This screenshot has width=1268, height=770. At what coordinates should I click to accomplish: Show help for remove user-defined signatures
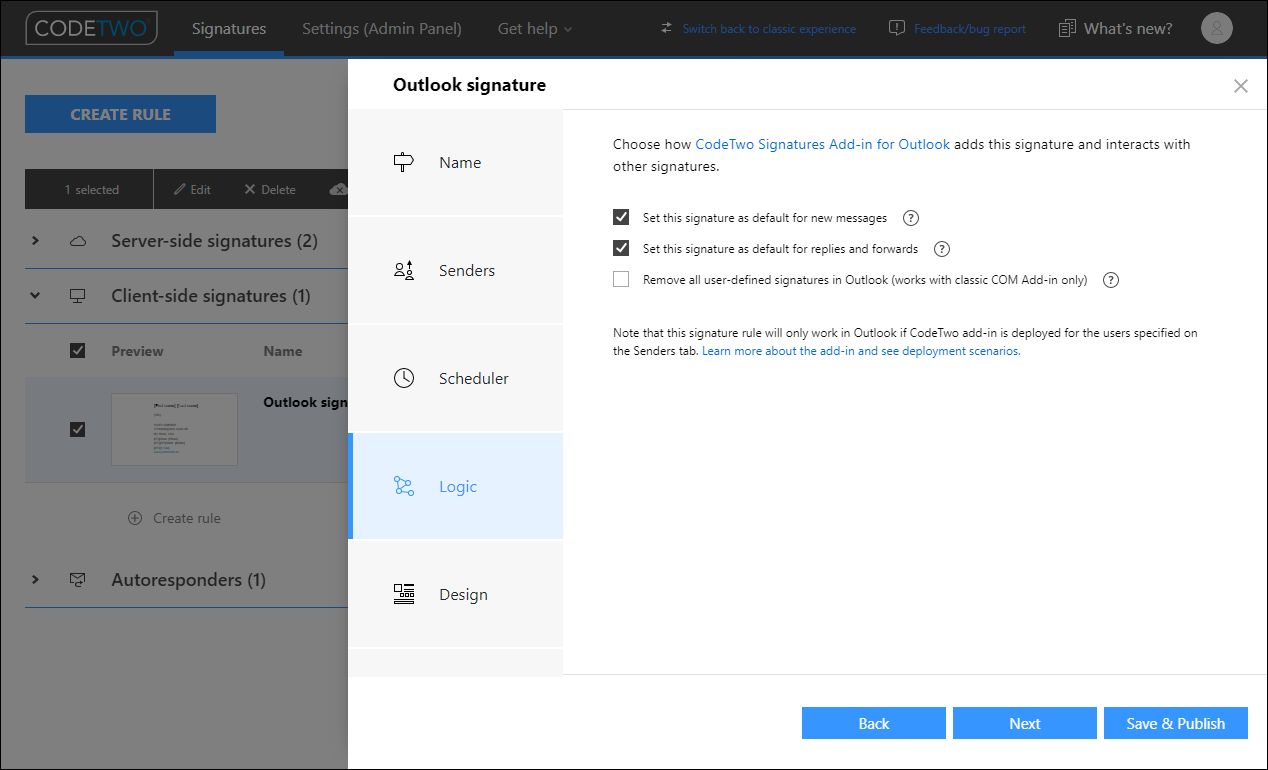click(1111, 280)
